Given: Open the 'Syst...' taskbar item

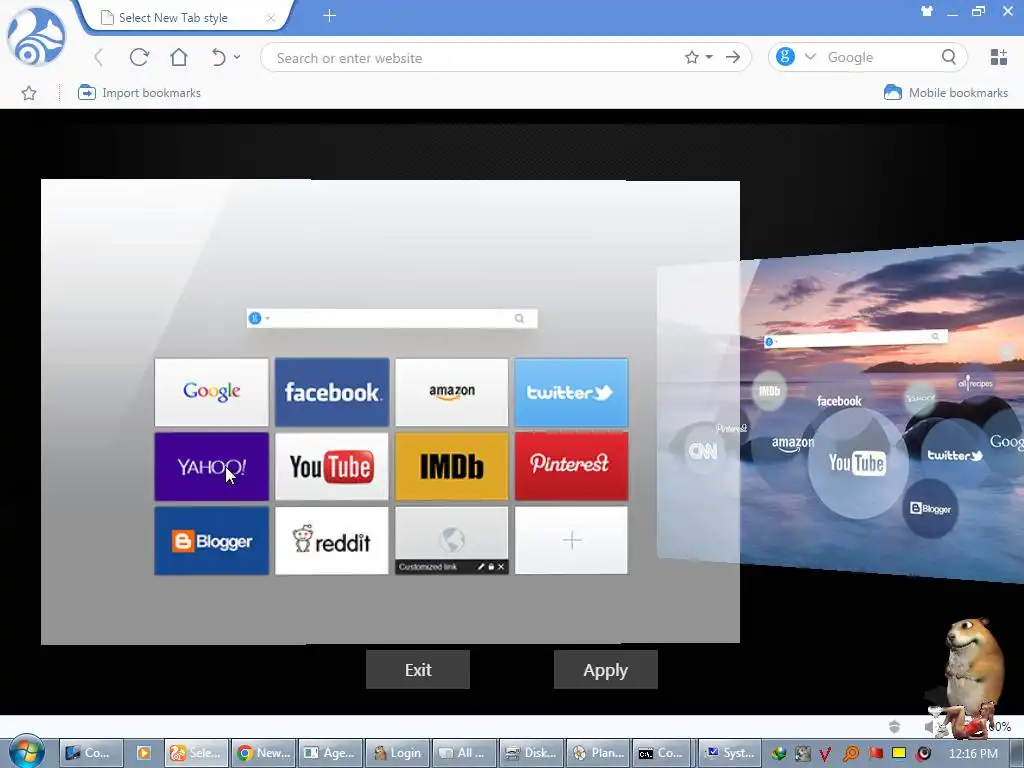Looking at the screenshot, I should 731,753.
